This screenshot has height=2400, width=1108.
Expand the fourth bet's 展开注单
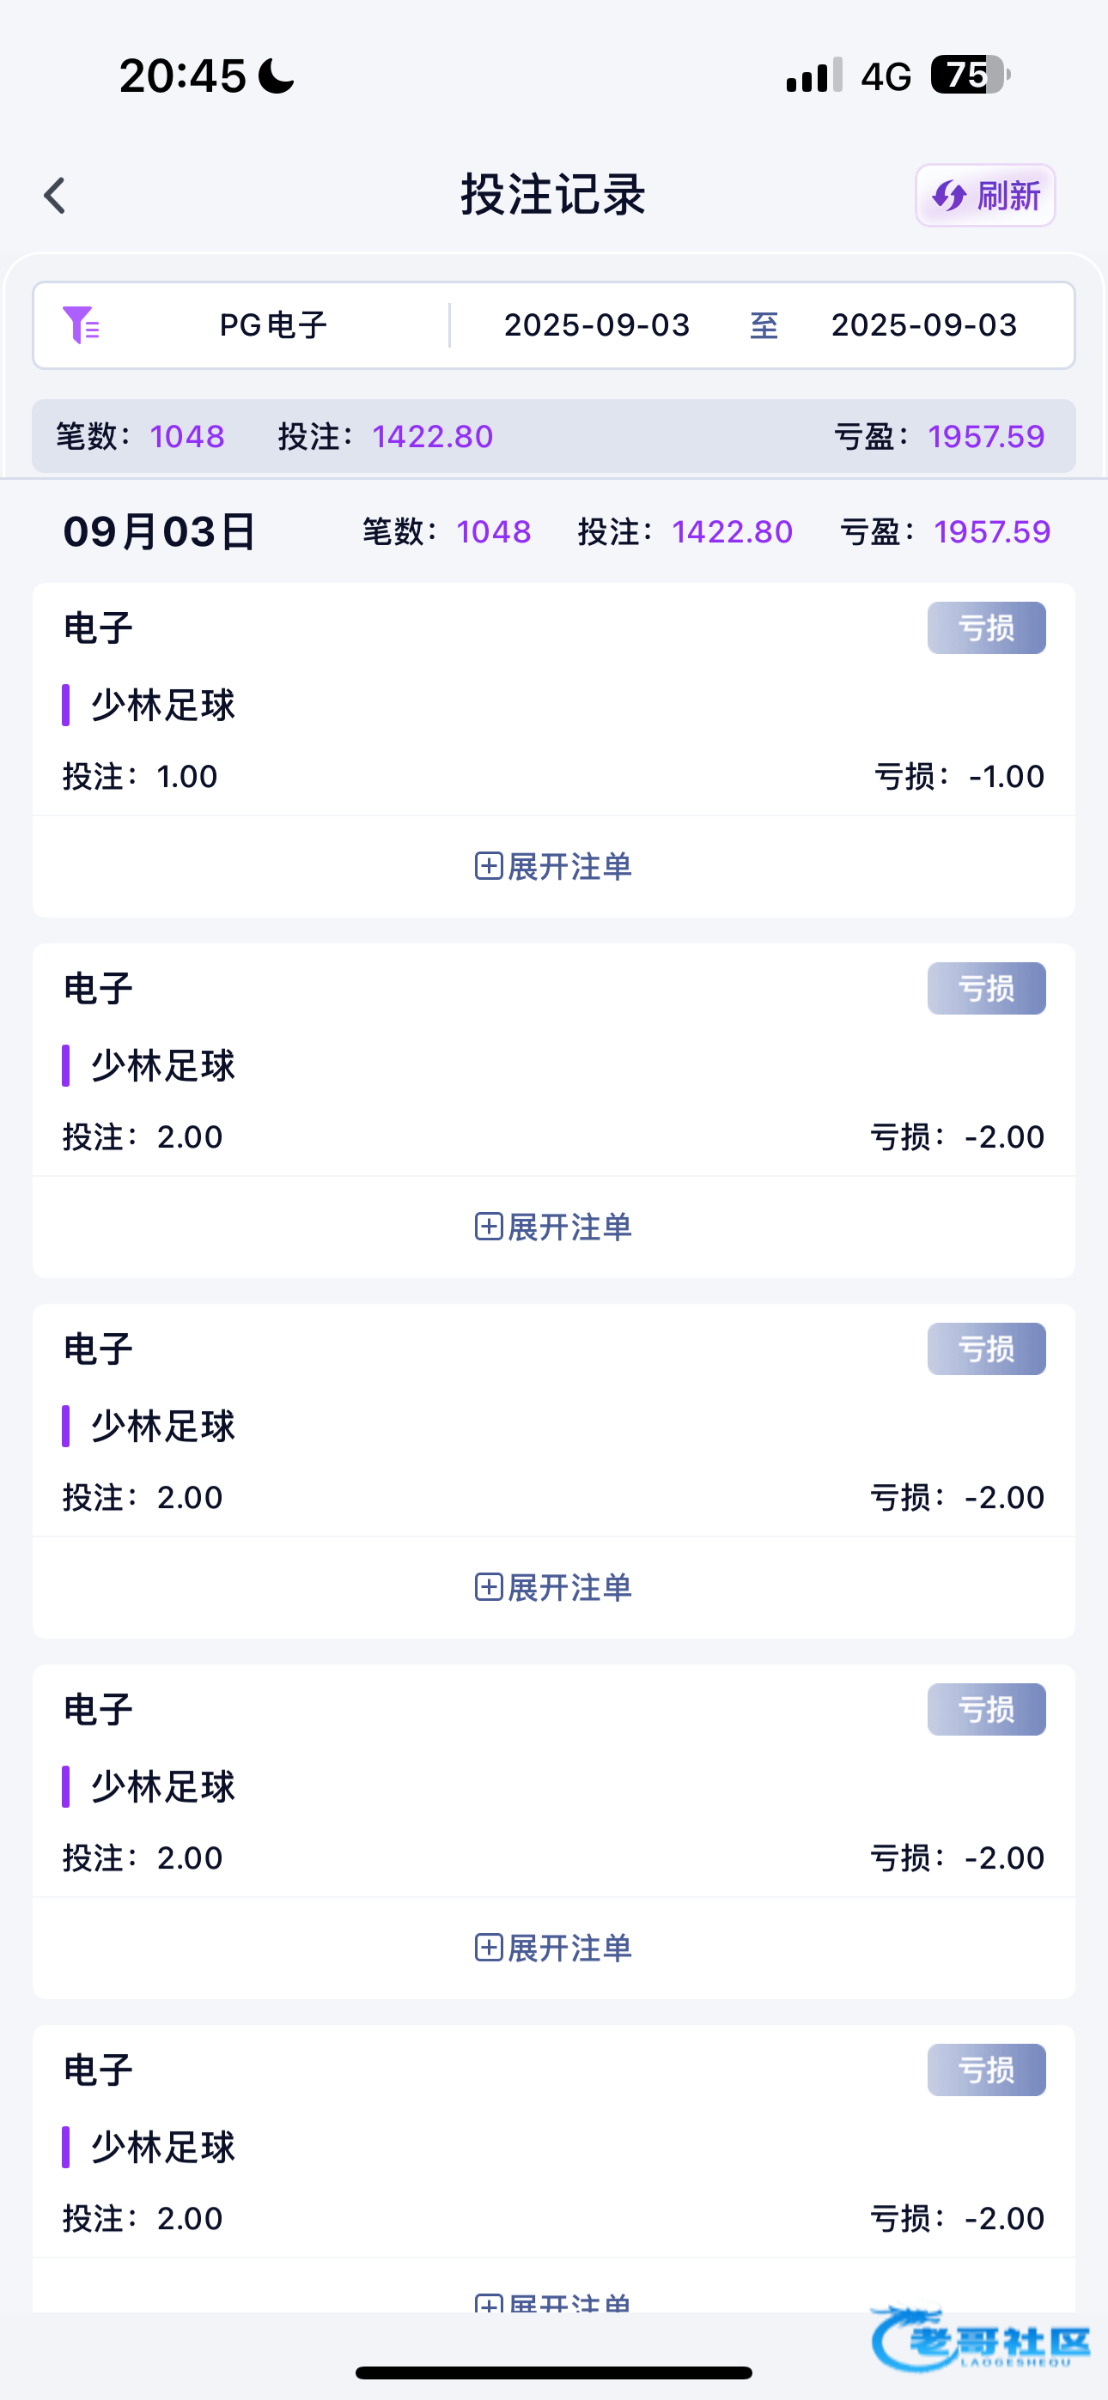pyautogui.click(x=553, y=1948)
